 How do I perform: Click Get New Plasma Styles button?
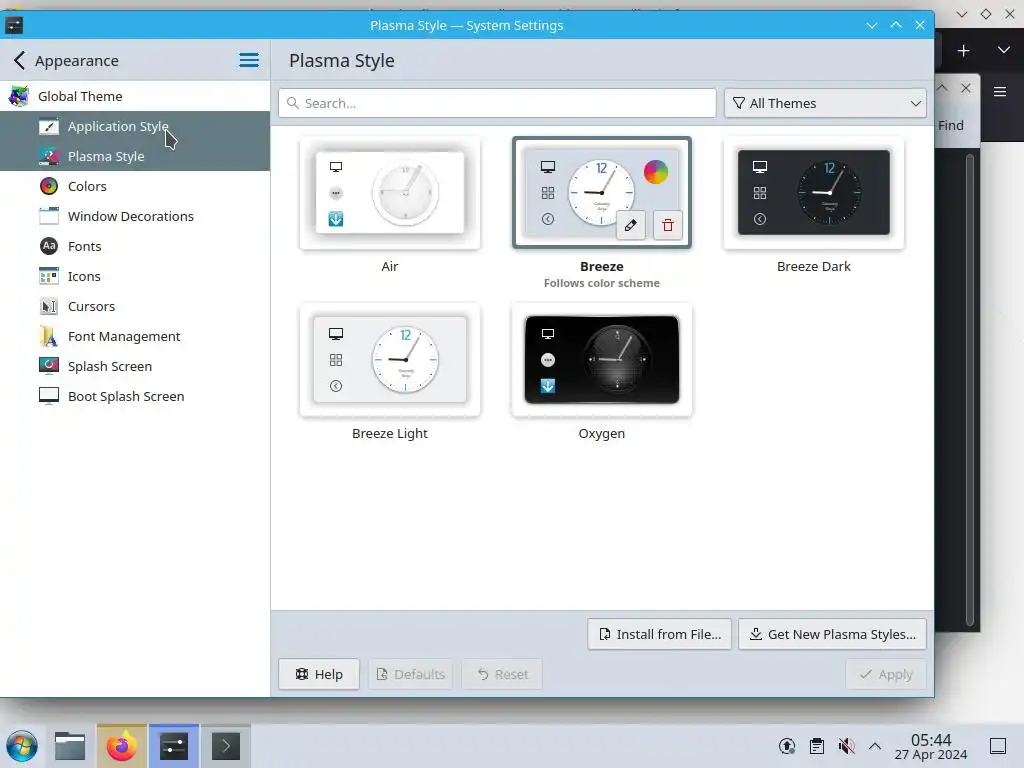pyautogui.click(x=832, y=634)
